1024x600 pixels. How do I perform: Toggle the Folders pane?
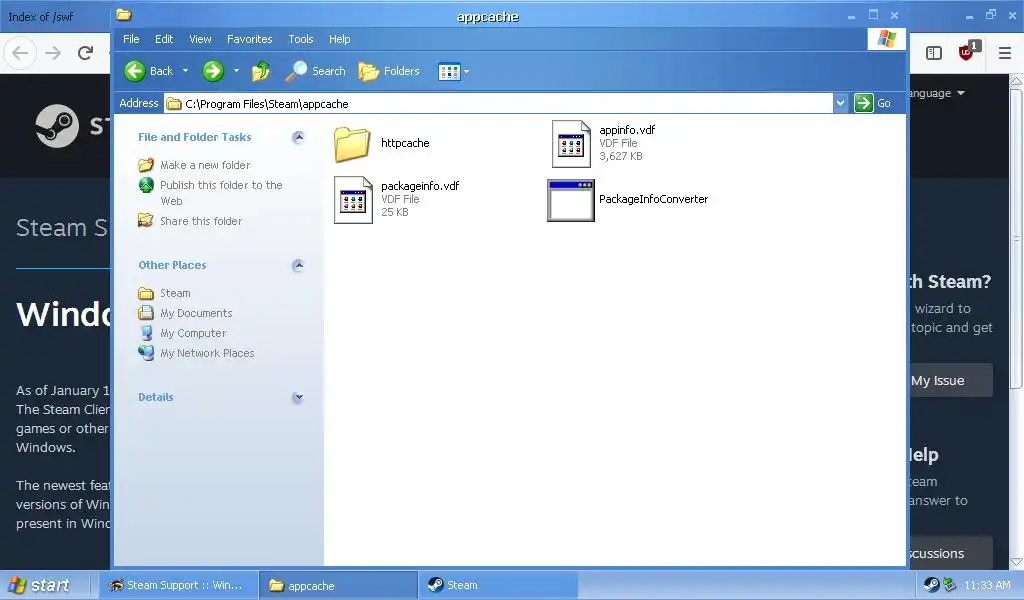(x=389, y=71)
